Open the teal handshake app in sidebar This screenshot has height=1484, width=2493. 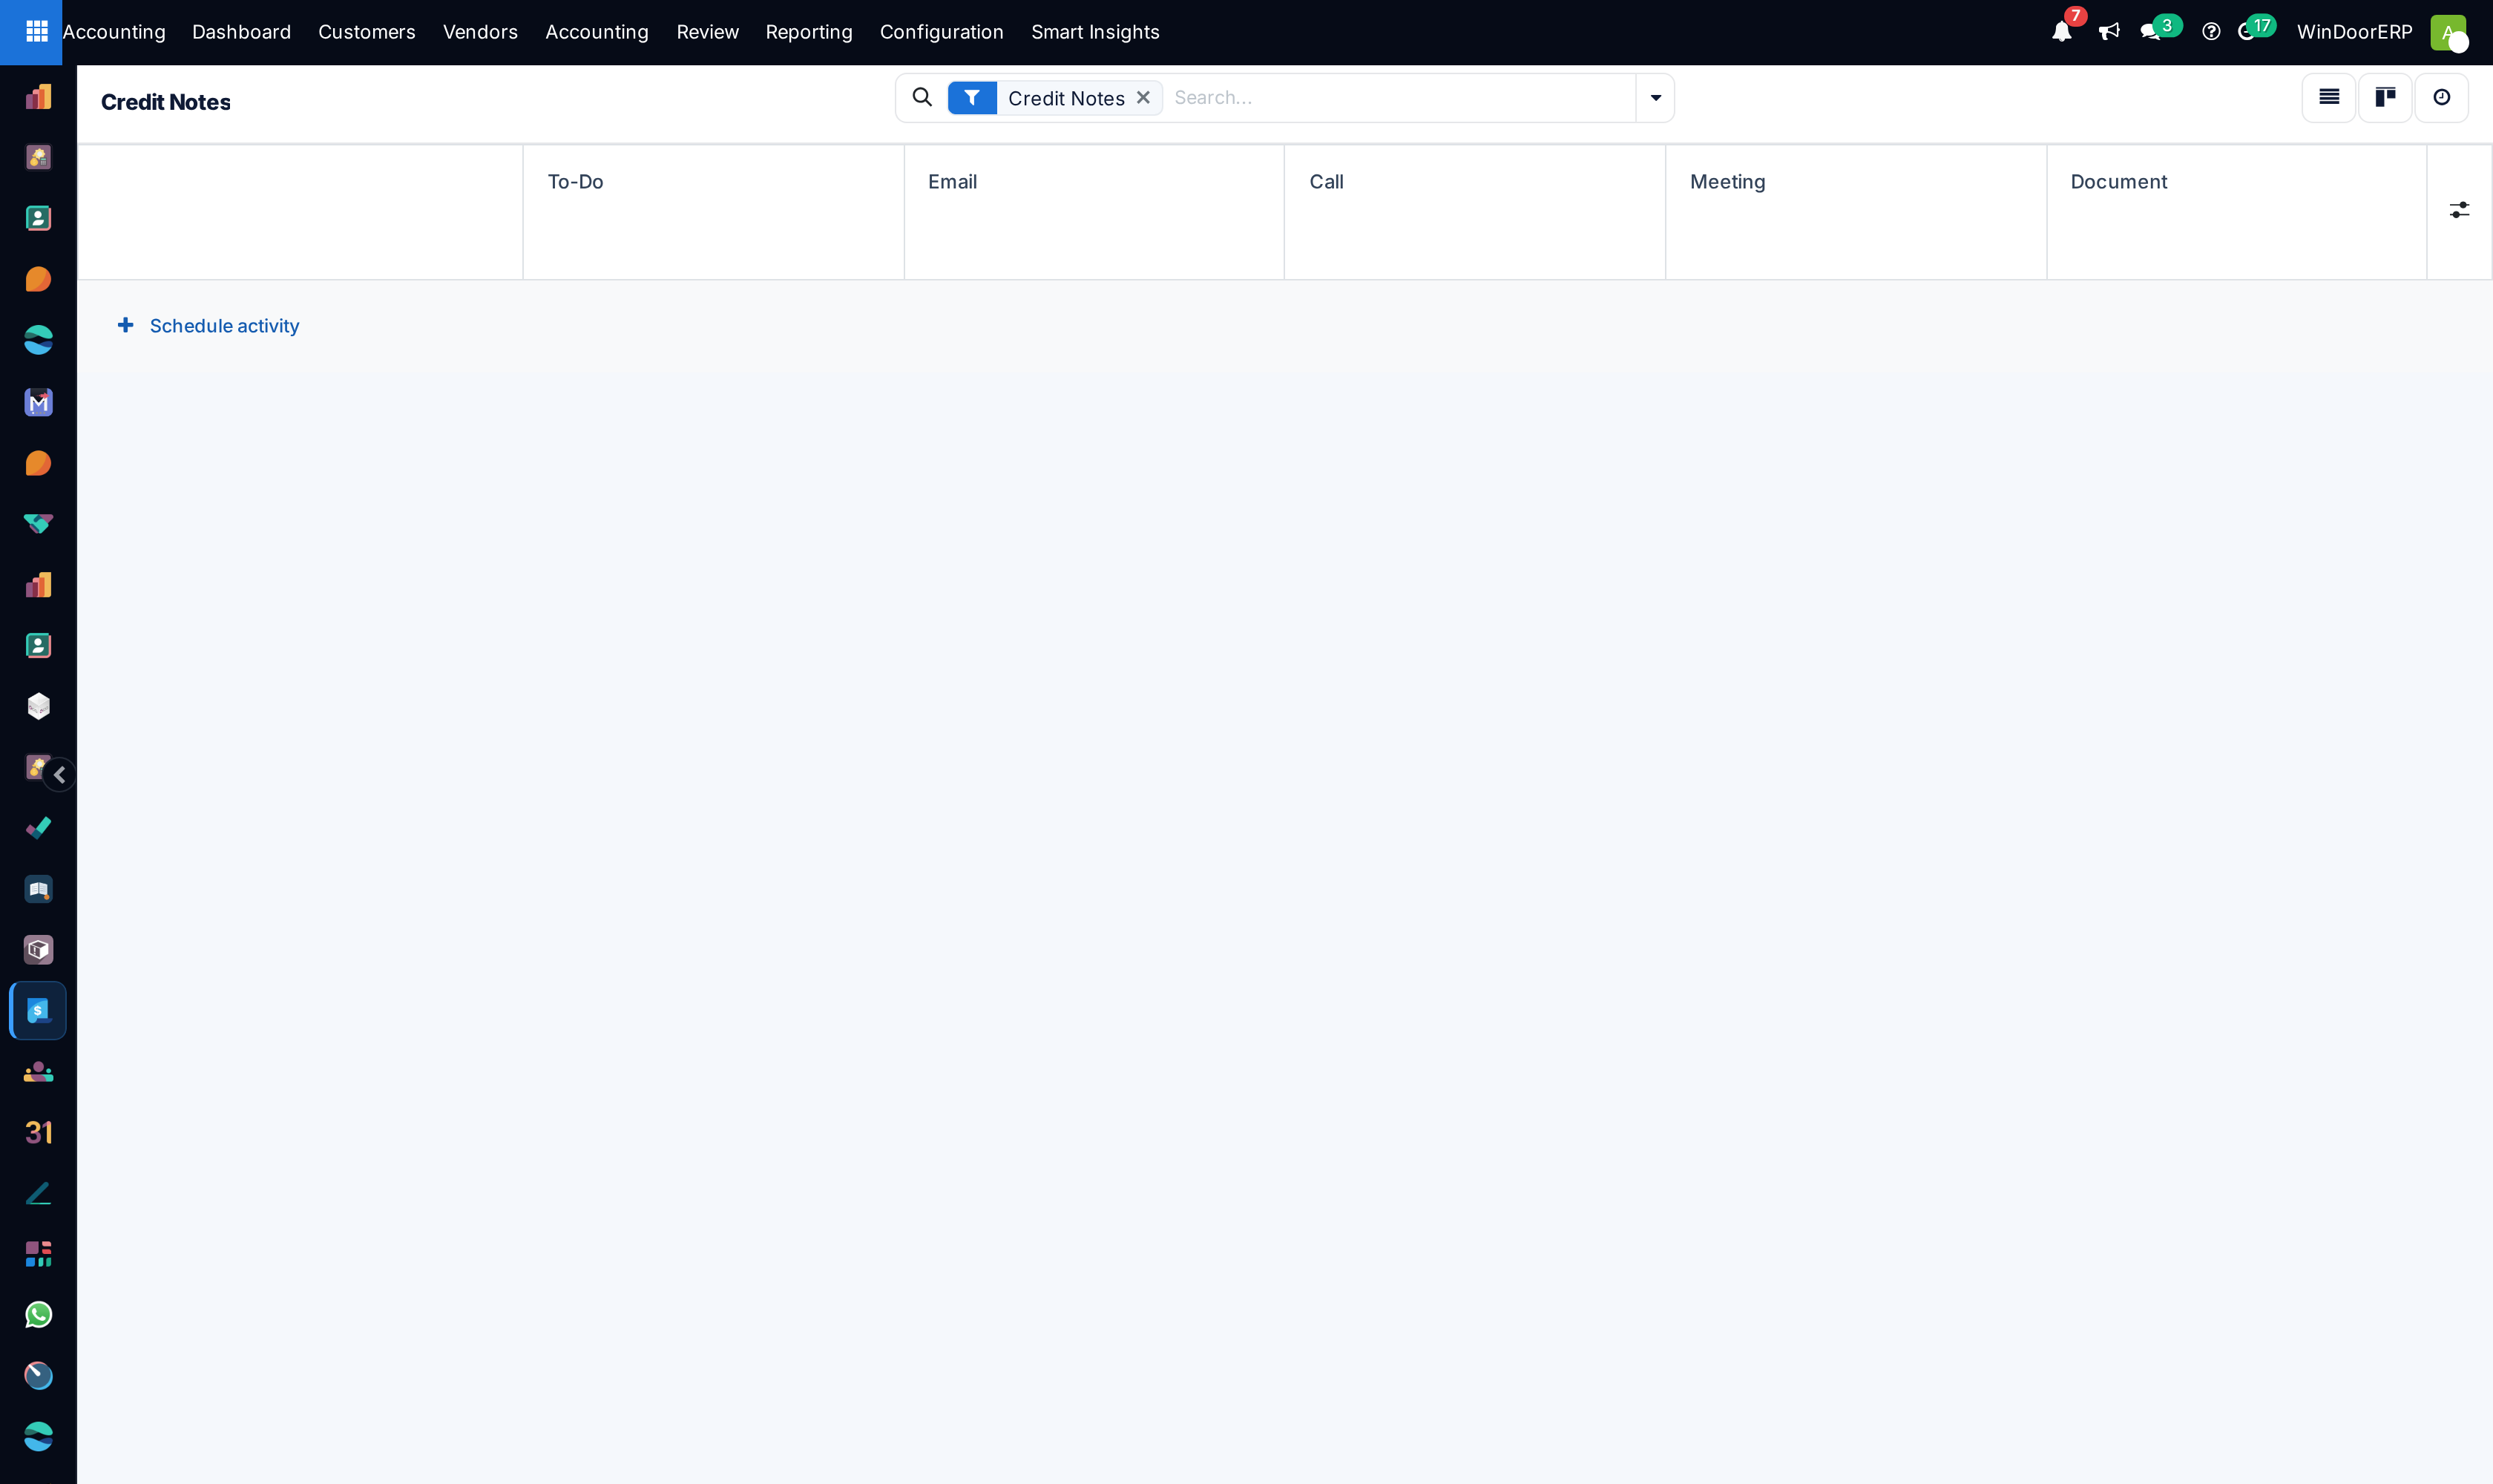[38, 524]
